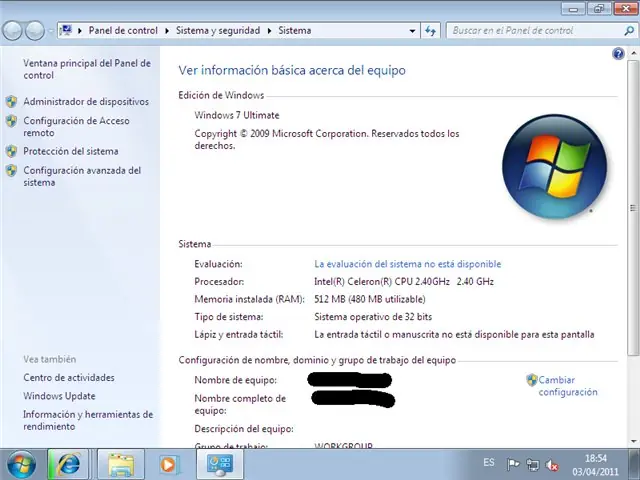Image resolution: width=640 pixels, height=480 pixels.
Task: Click shield icon next to Cambiar configuración
Action: 531,380
